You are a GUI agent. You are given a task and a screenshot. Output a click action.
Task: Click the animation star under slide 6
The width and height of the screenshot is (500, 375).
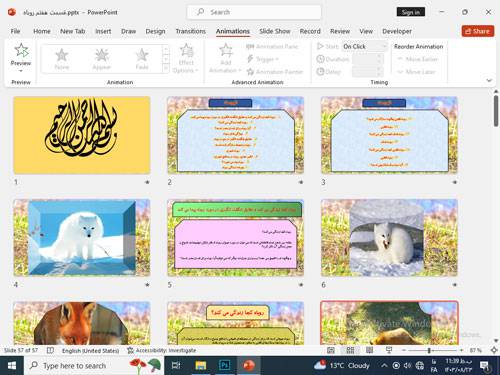pyautogui.click(x=454, y=285)
